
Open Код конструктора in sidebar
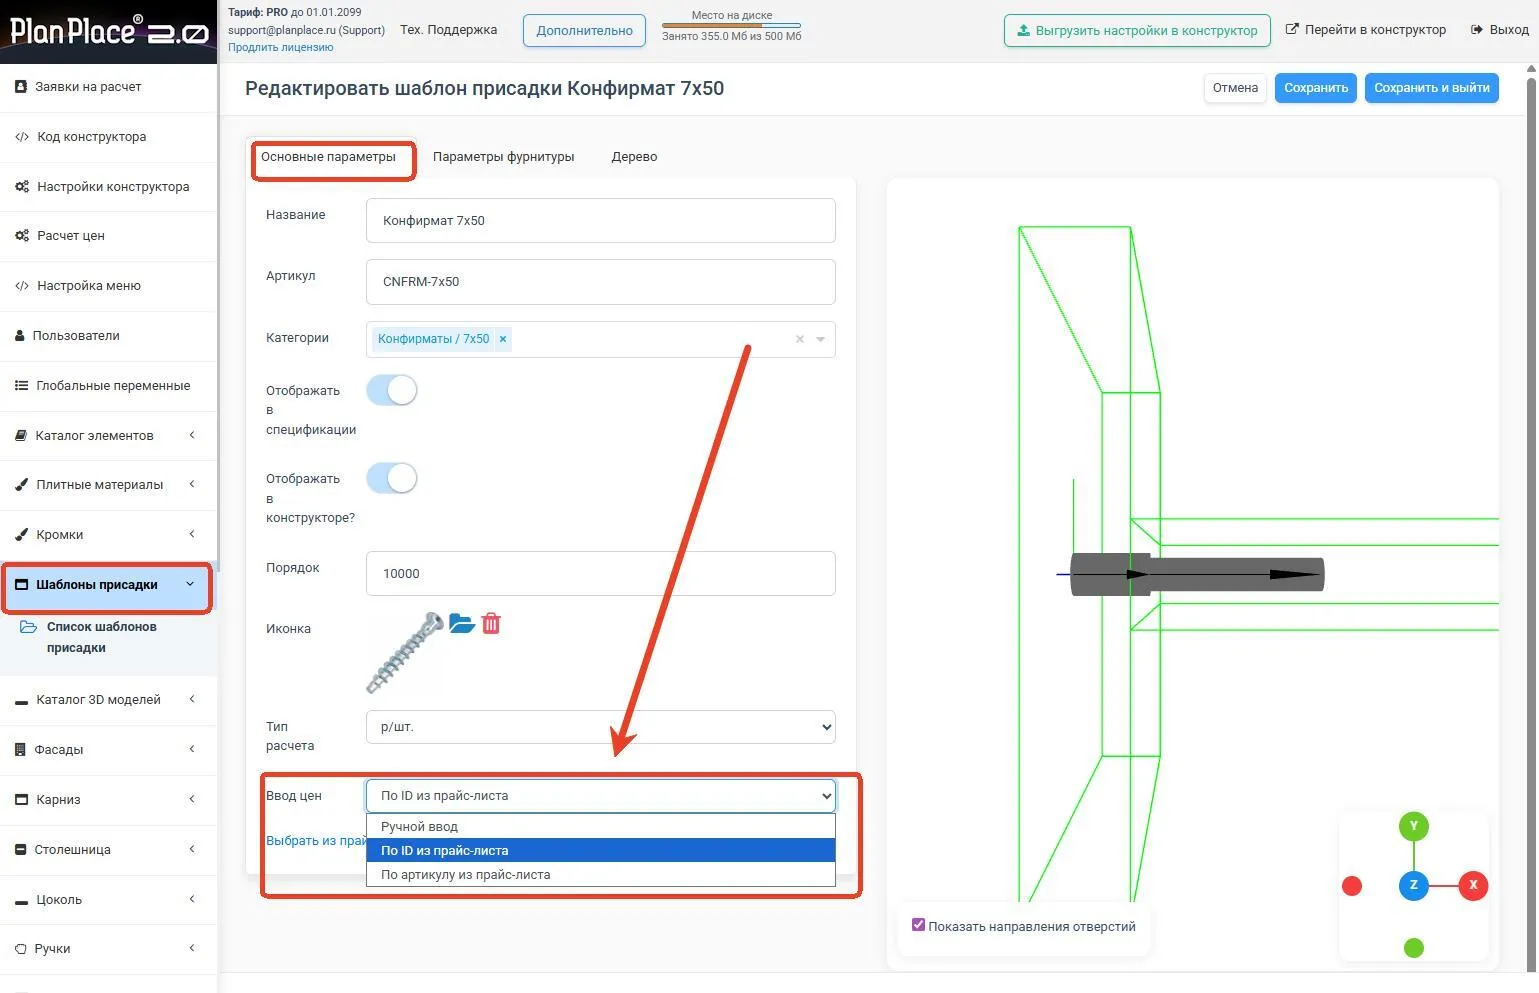pyautogui.click(x=108, y=137)
